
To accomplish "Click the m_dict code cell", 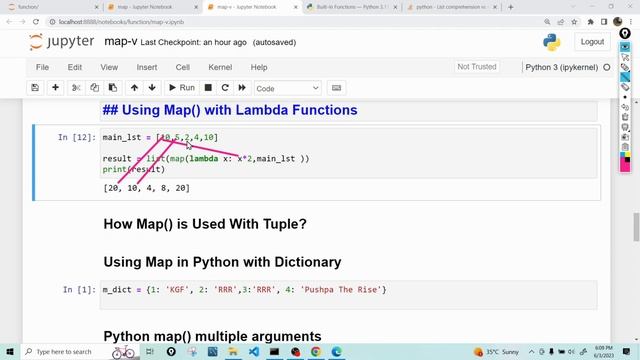I will pos(349,295).
